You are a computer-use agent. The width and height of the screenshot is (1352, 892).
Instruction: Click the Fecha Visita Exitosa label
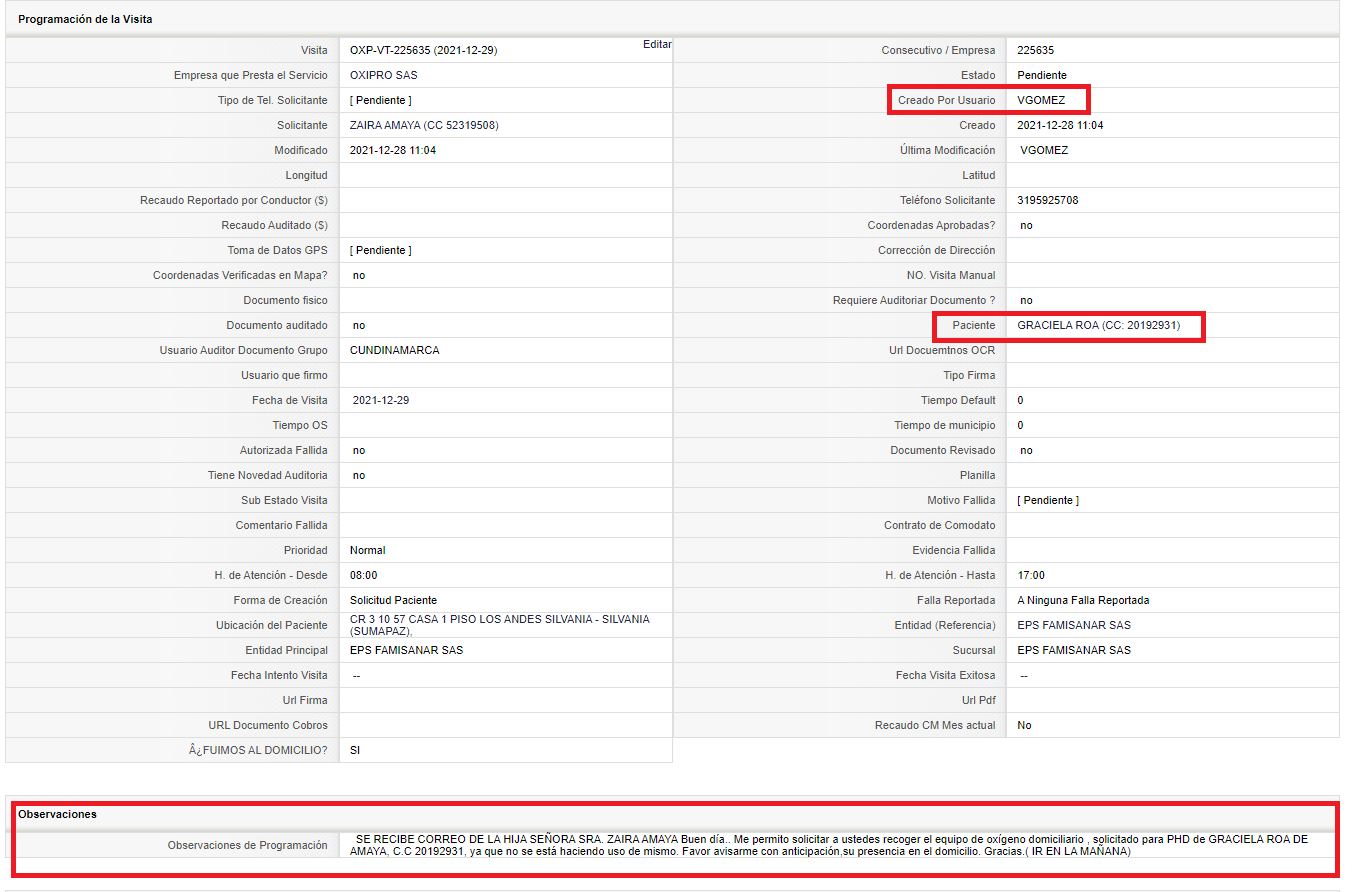(x=946, y=675)
